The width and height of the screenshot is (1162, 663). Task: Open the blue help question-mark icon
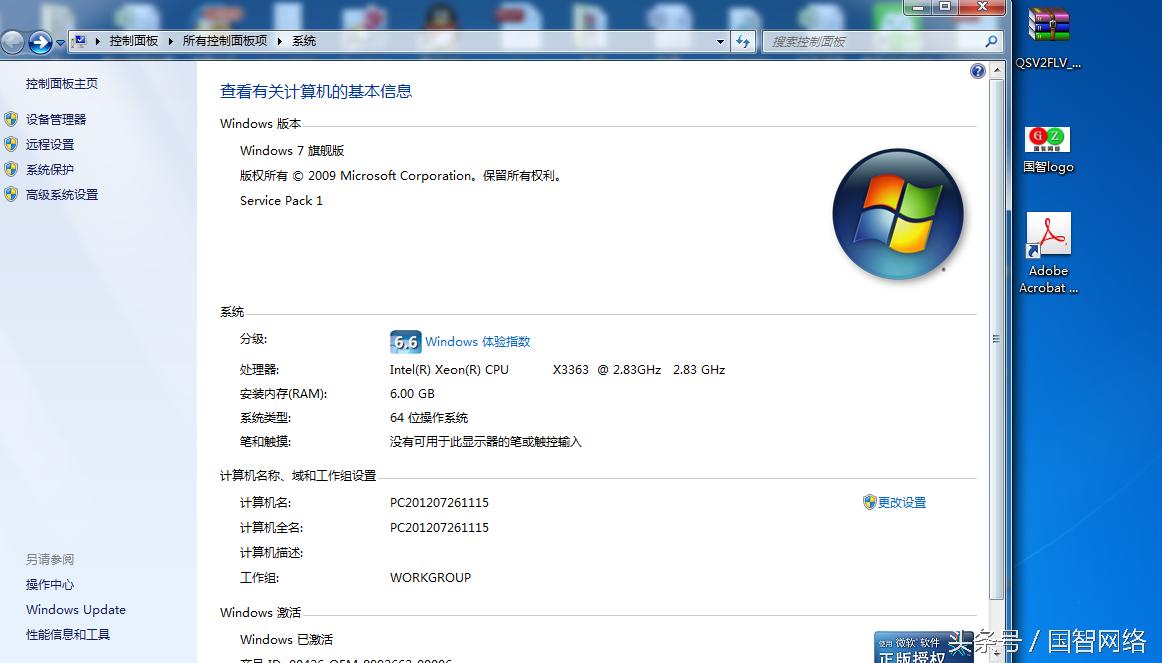point(977,71)
